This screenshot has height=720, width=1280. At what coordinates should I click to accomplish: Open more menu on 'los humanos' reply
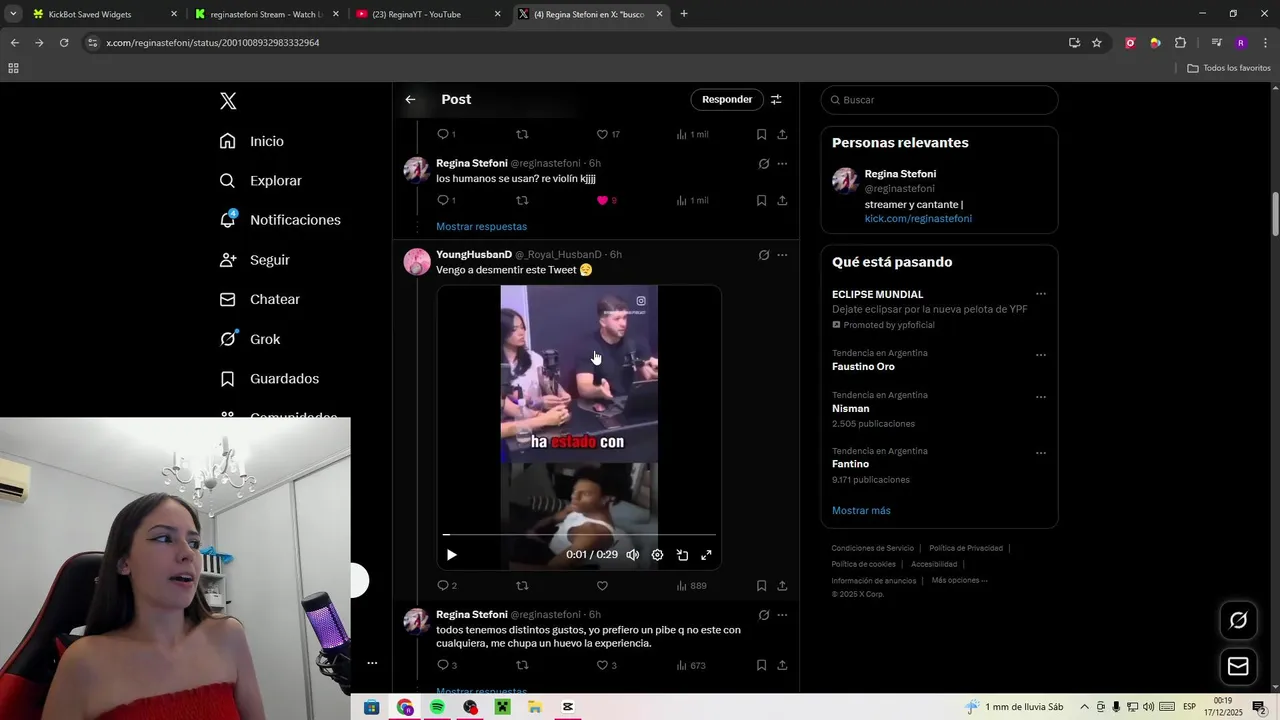tap(782, 163)
